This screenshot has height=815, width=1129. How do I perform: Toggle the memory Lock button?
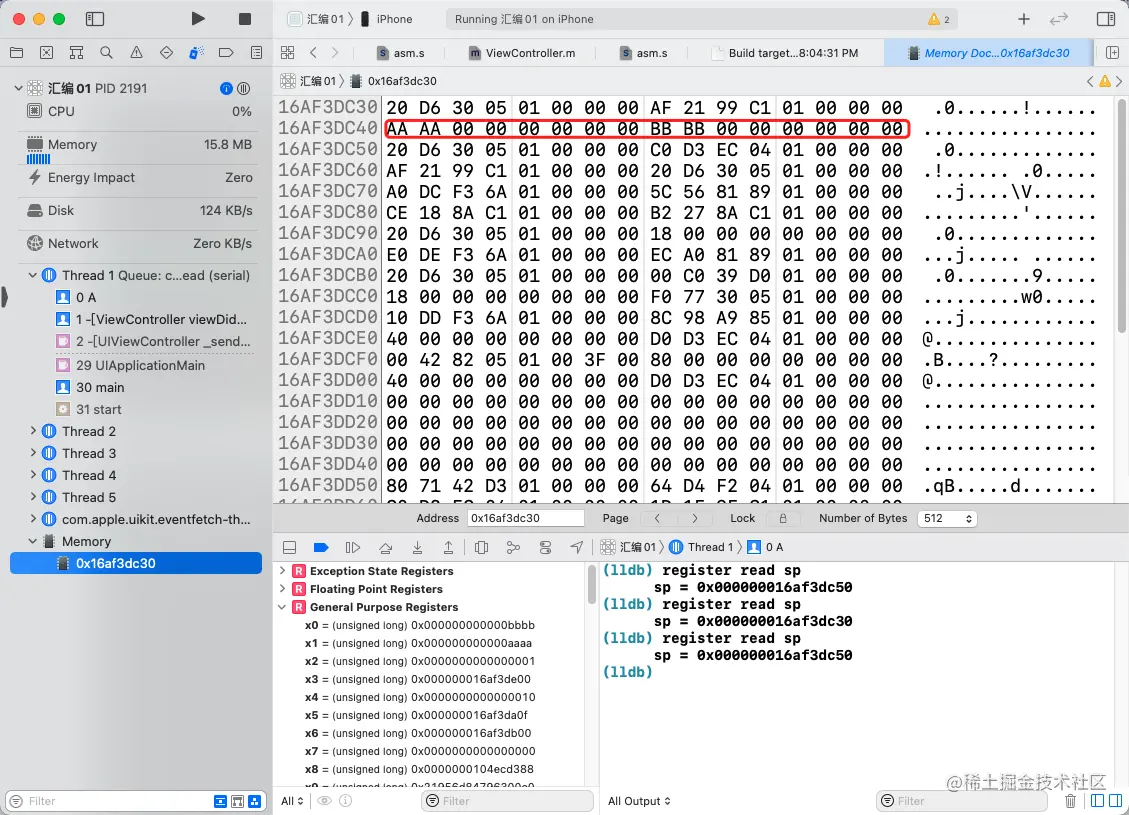783,518
